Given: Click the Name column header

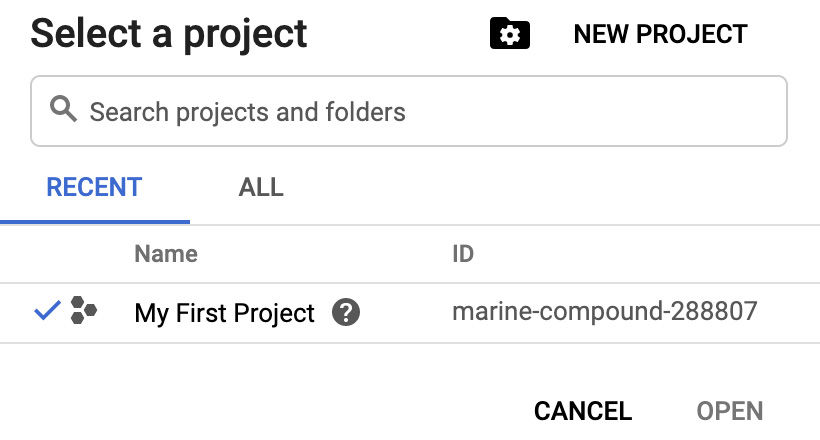Looking at the screenshot, I should (166, 254).
